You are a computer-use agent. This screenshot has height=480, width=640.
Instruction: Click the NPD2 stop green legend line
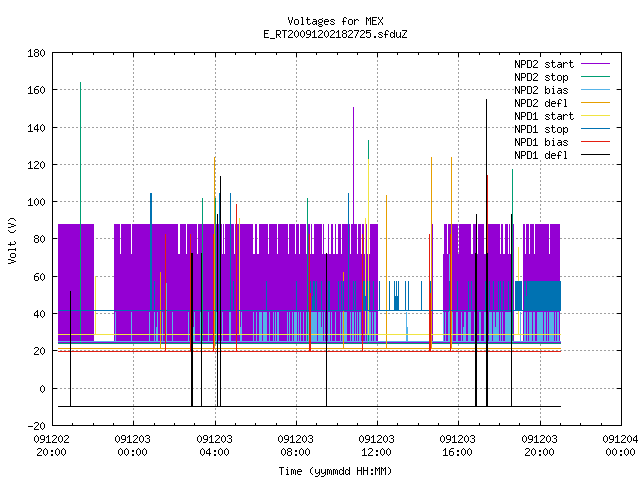[595, 77]
